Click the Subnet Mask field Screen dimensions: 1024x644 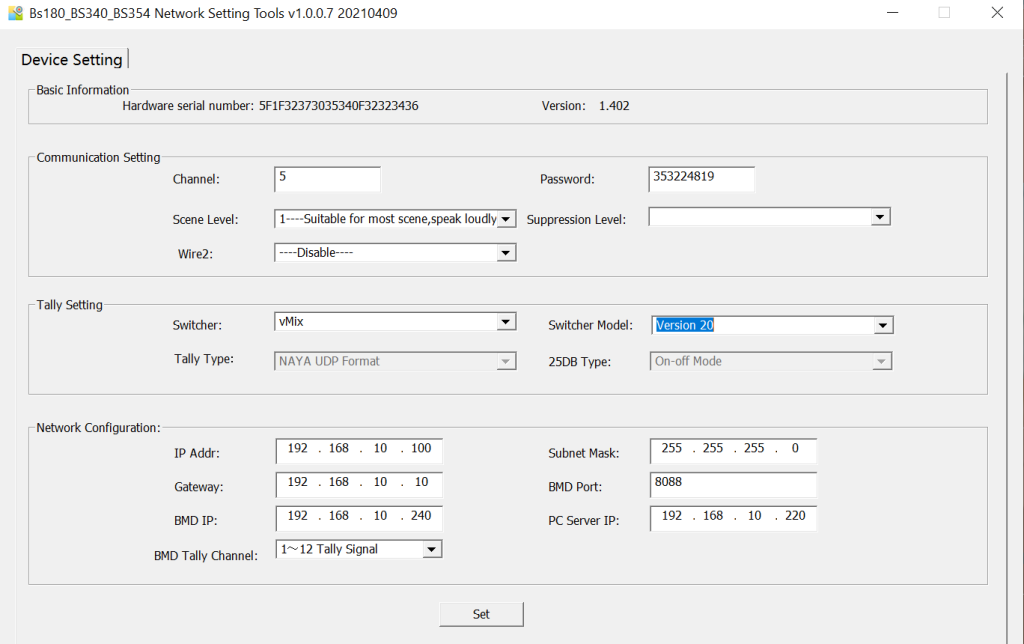coord(733,450)
